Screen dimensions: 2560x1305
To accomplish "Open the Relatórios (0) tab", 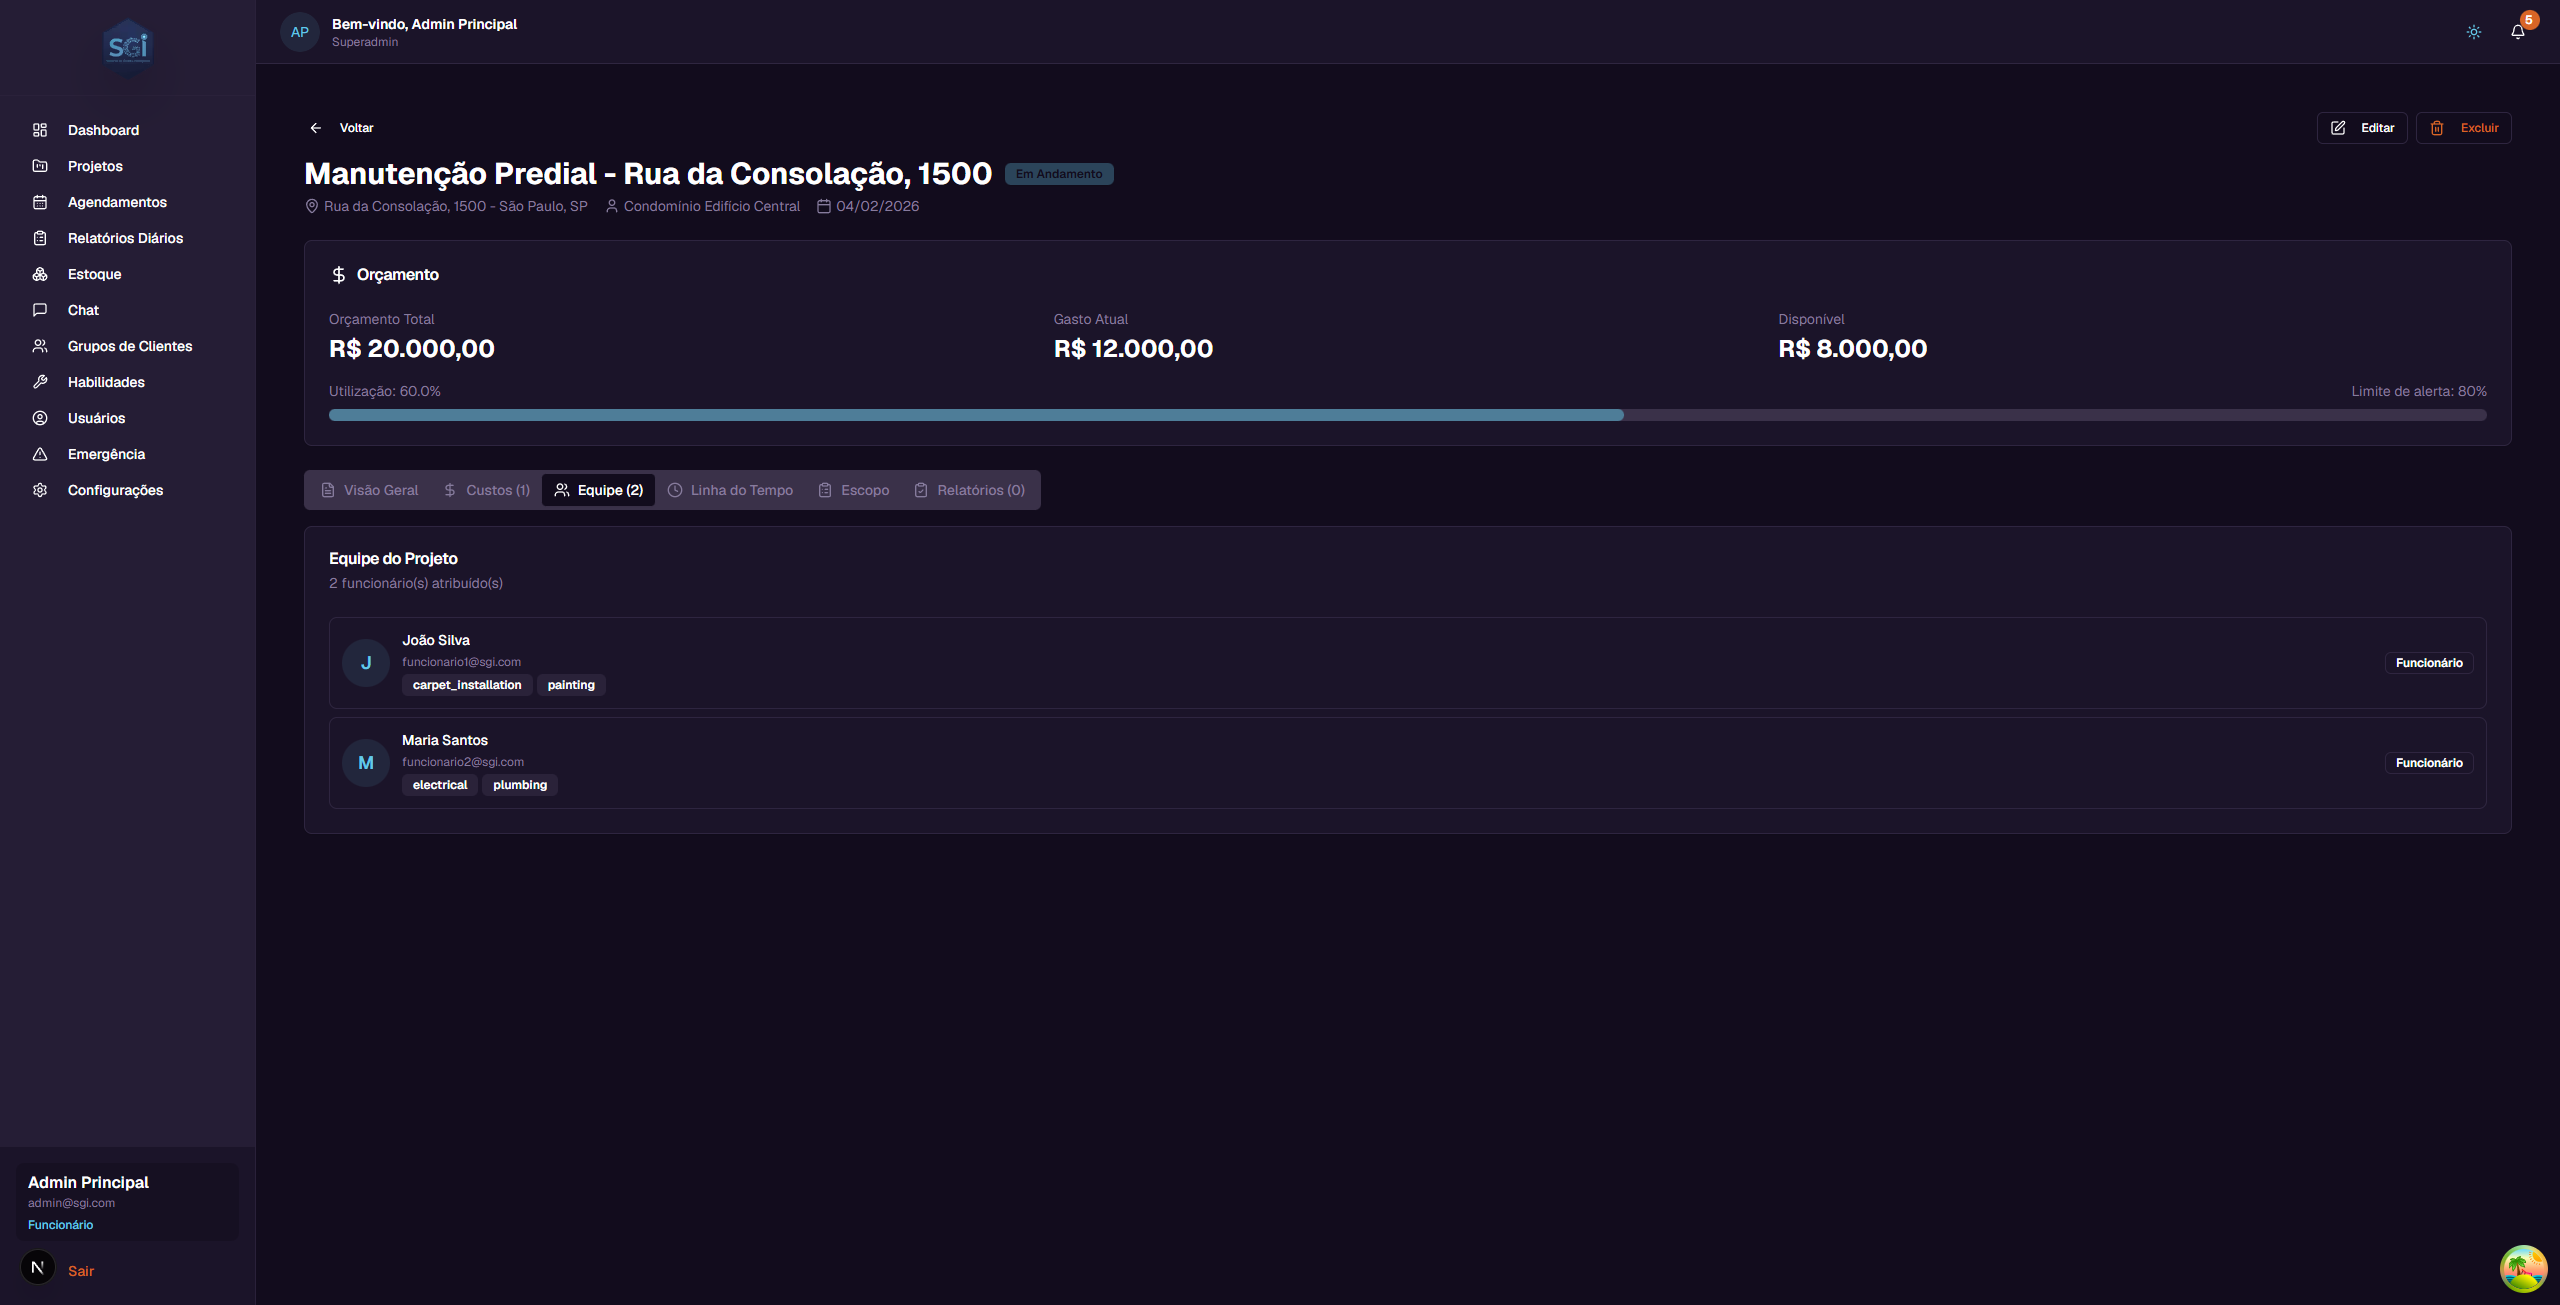I will click(969, 490).
